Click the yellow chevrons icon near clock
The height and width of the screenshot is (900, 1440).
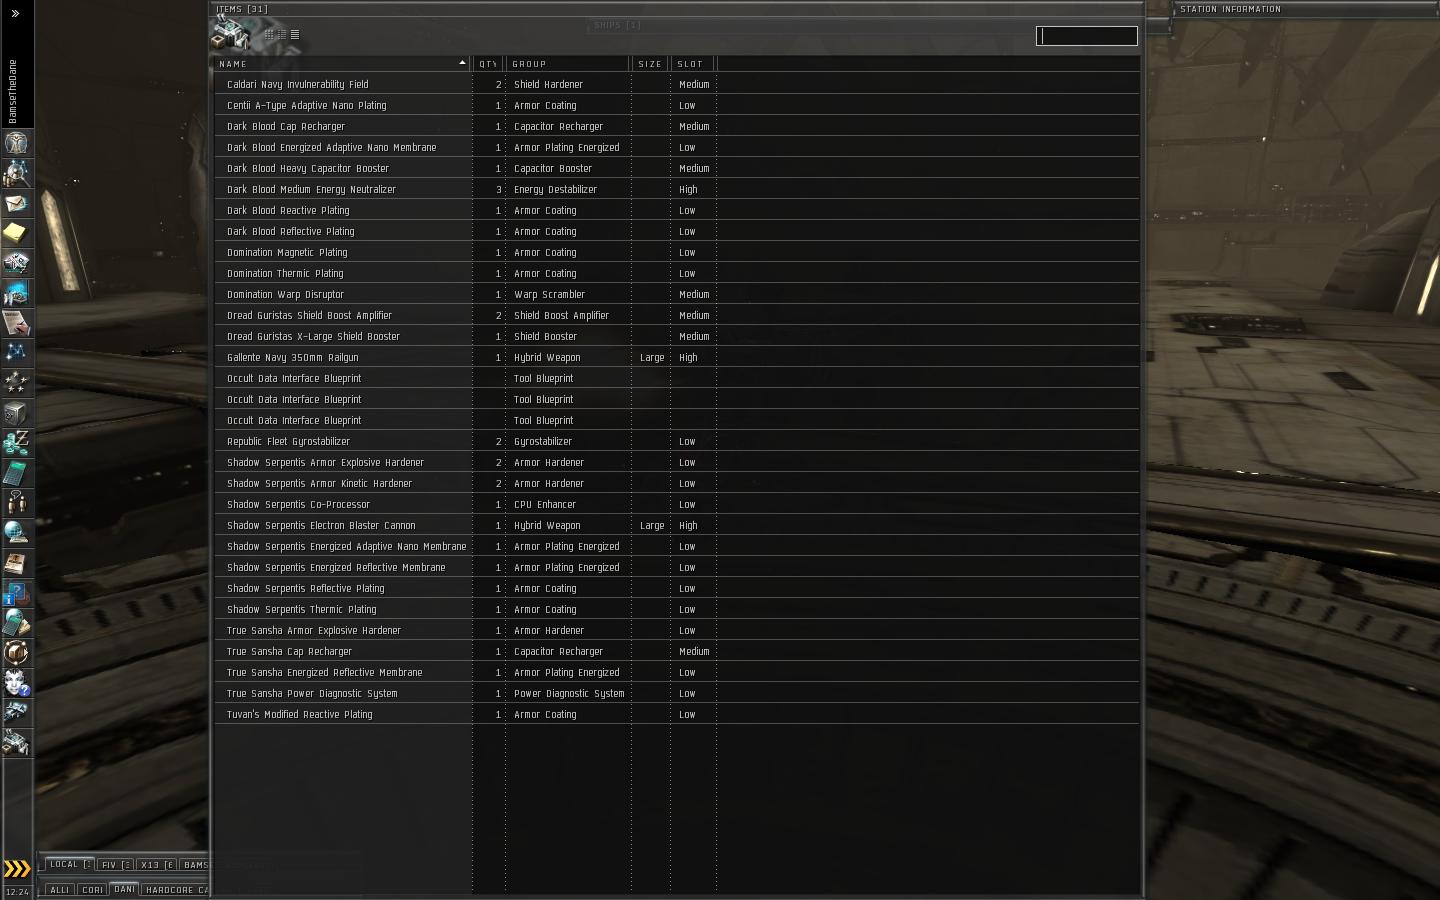coord(17,868)
